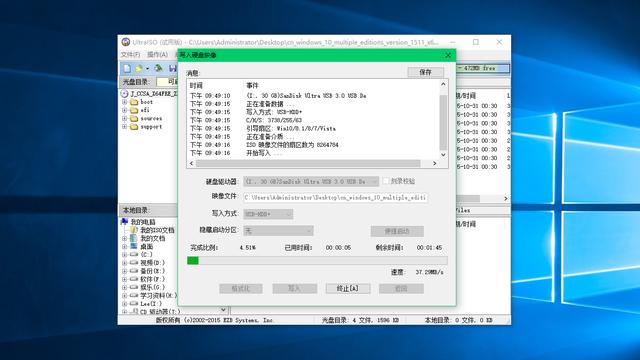
Task: Select the 视频(D:) drive
Action: click(x=153, y=262)
